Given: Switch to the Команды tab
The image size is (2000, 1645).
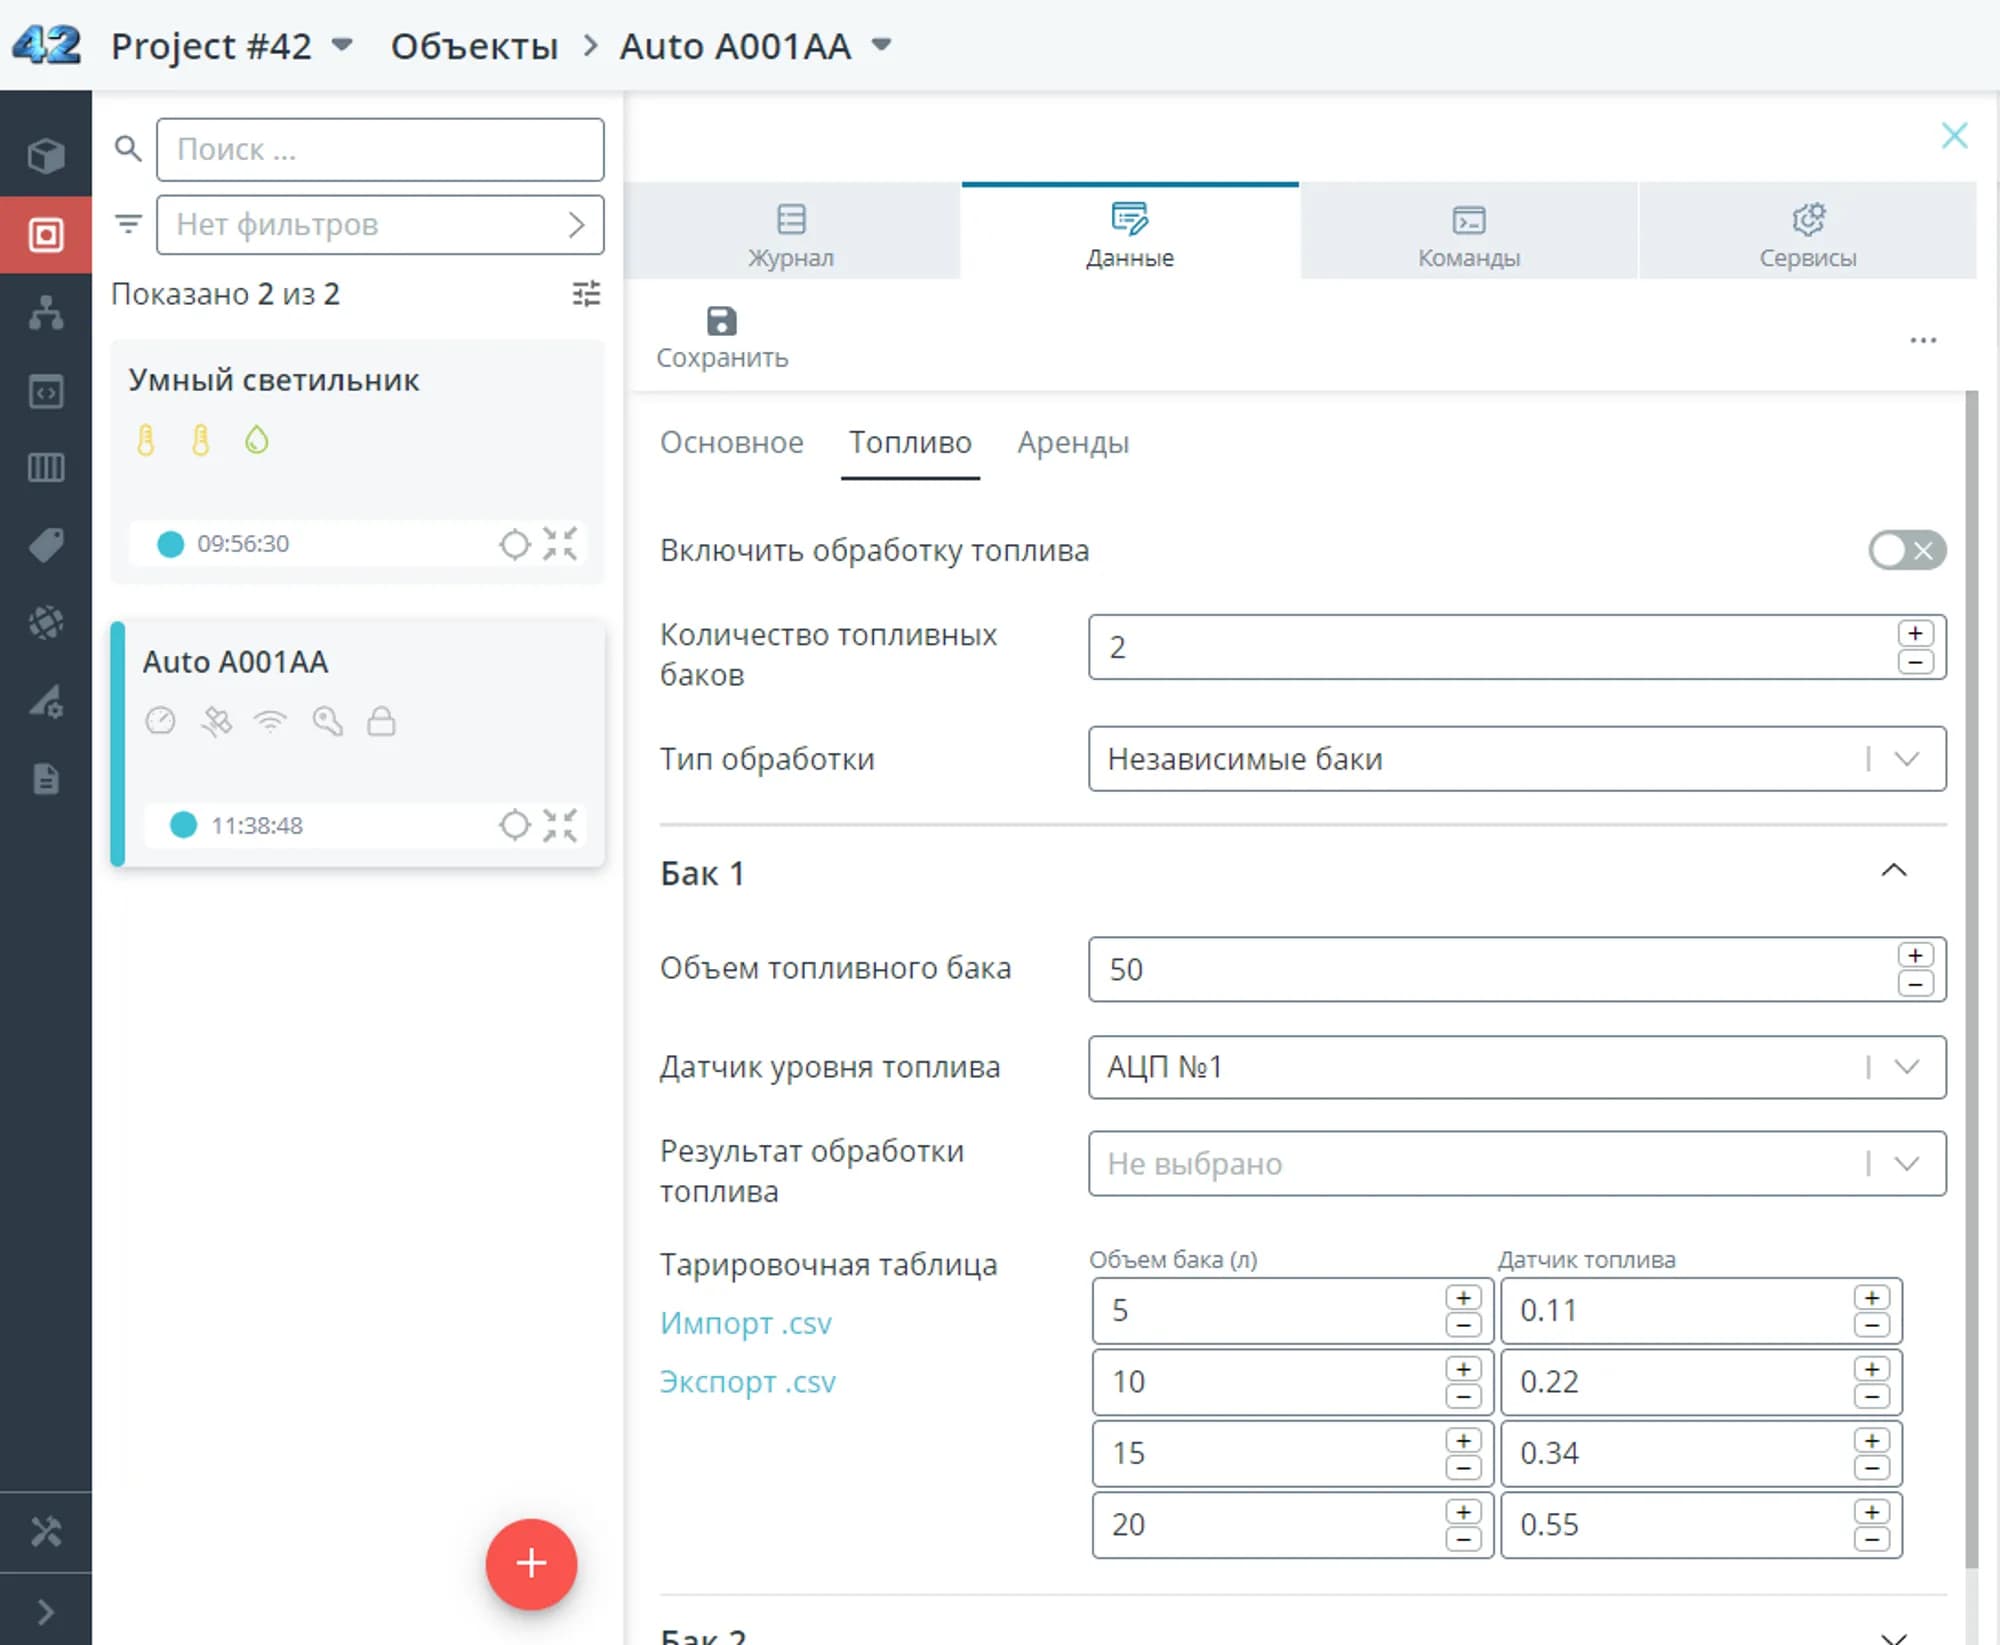Looking at the screenshot, I should pos(1468,233).
